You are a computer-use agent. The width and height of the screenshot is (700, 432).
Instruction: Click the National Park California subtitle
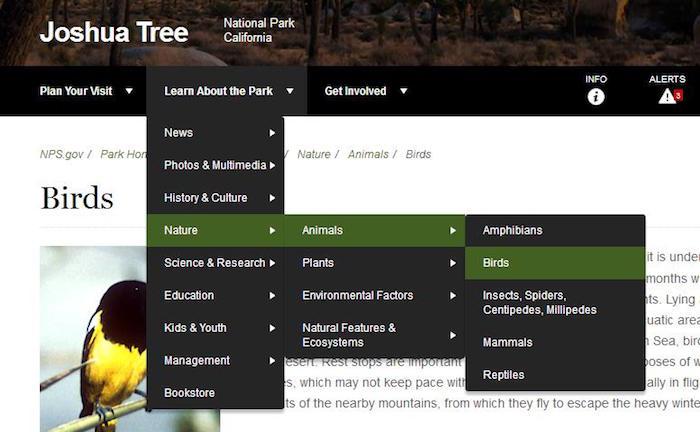pos(259,30)
